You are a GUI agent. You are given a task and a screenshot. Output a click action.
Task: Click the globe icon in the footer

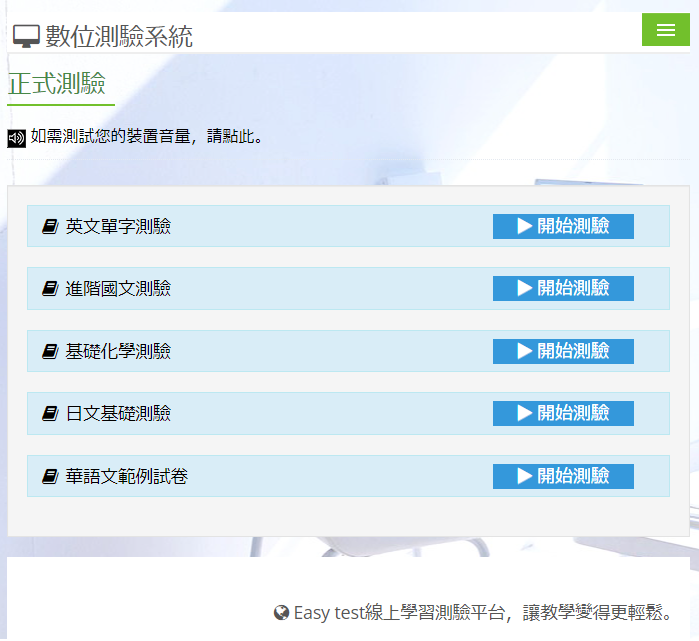pos(281,613)
